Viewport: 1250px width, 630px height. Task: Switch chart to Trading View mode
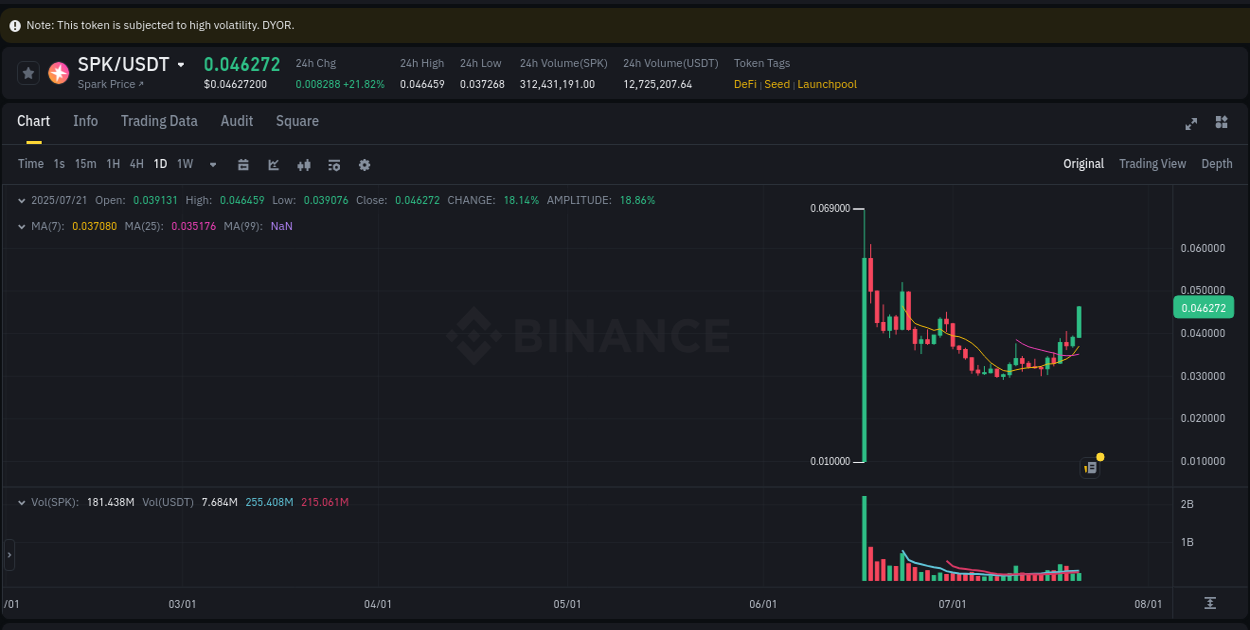point(1152,163)
